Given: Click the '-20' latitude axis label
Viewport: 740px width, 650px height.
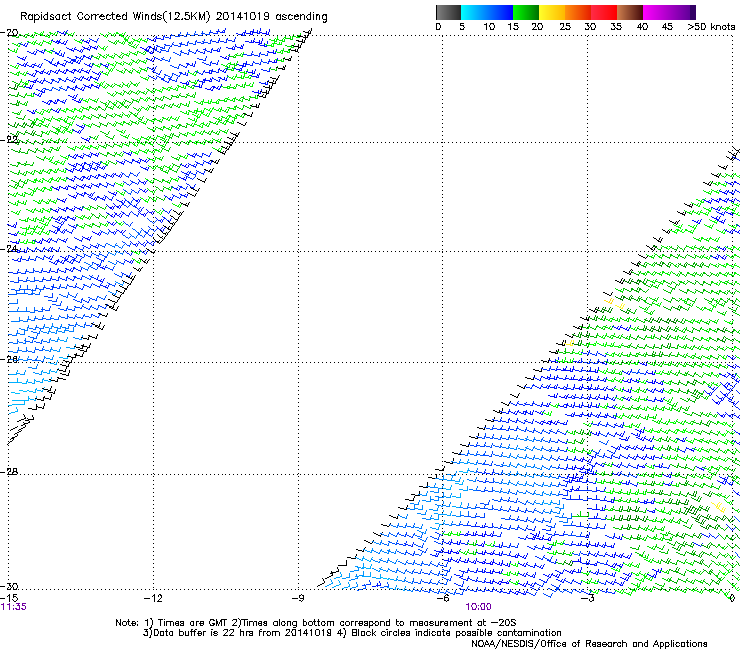Looking at the screenshot, I should point(9,33).
